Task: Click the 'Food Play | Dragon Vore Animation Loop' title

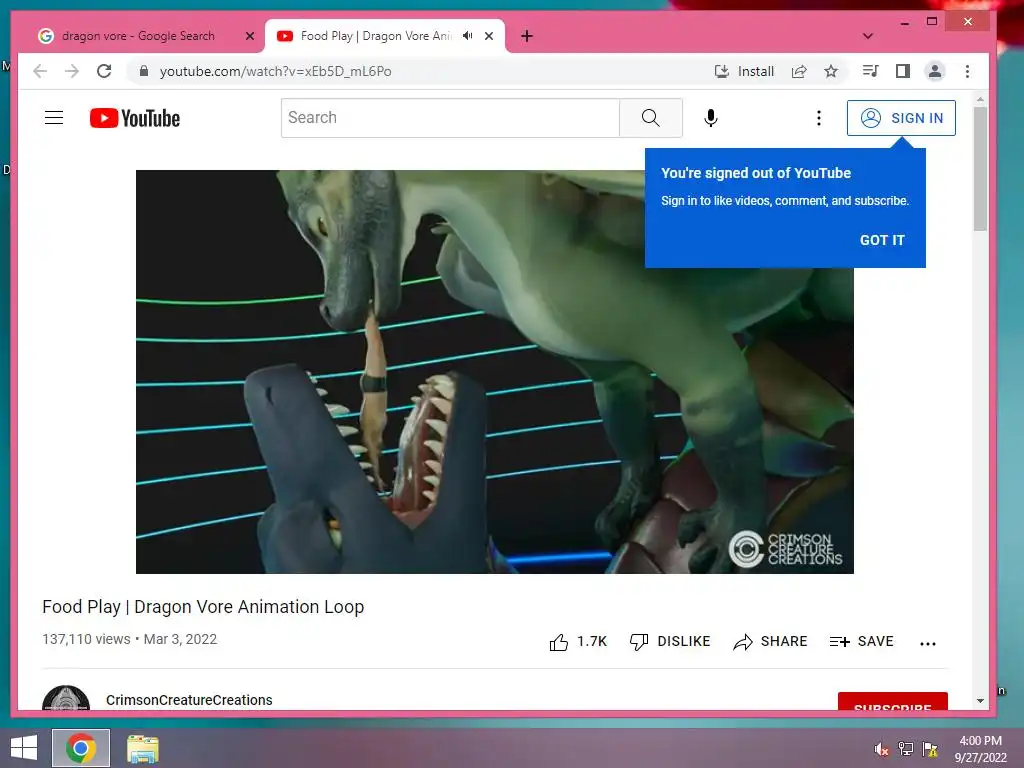Action: coord(203,607)
